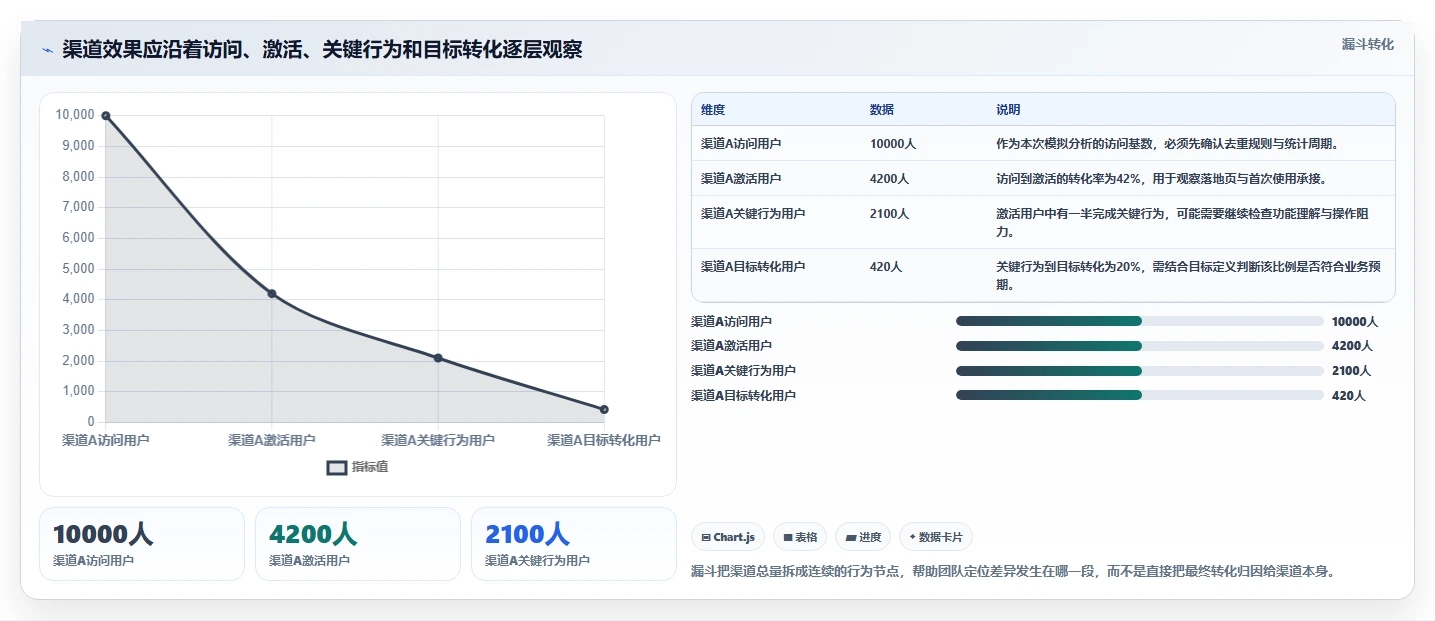Click the page title 渠道效果应沿着访问
Viewport: 1435px width, 621px height.
322,50
